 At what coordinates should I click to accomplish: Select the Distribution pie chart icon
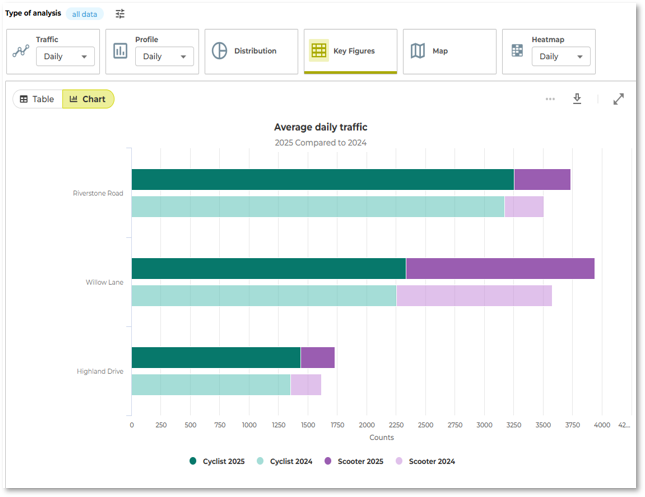218,51
